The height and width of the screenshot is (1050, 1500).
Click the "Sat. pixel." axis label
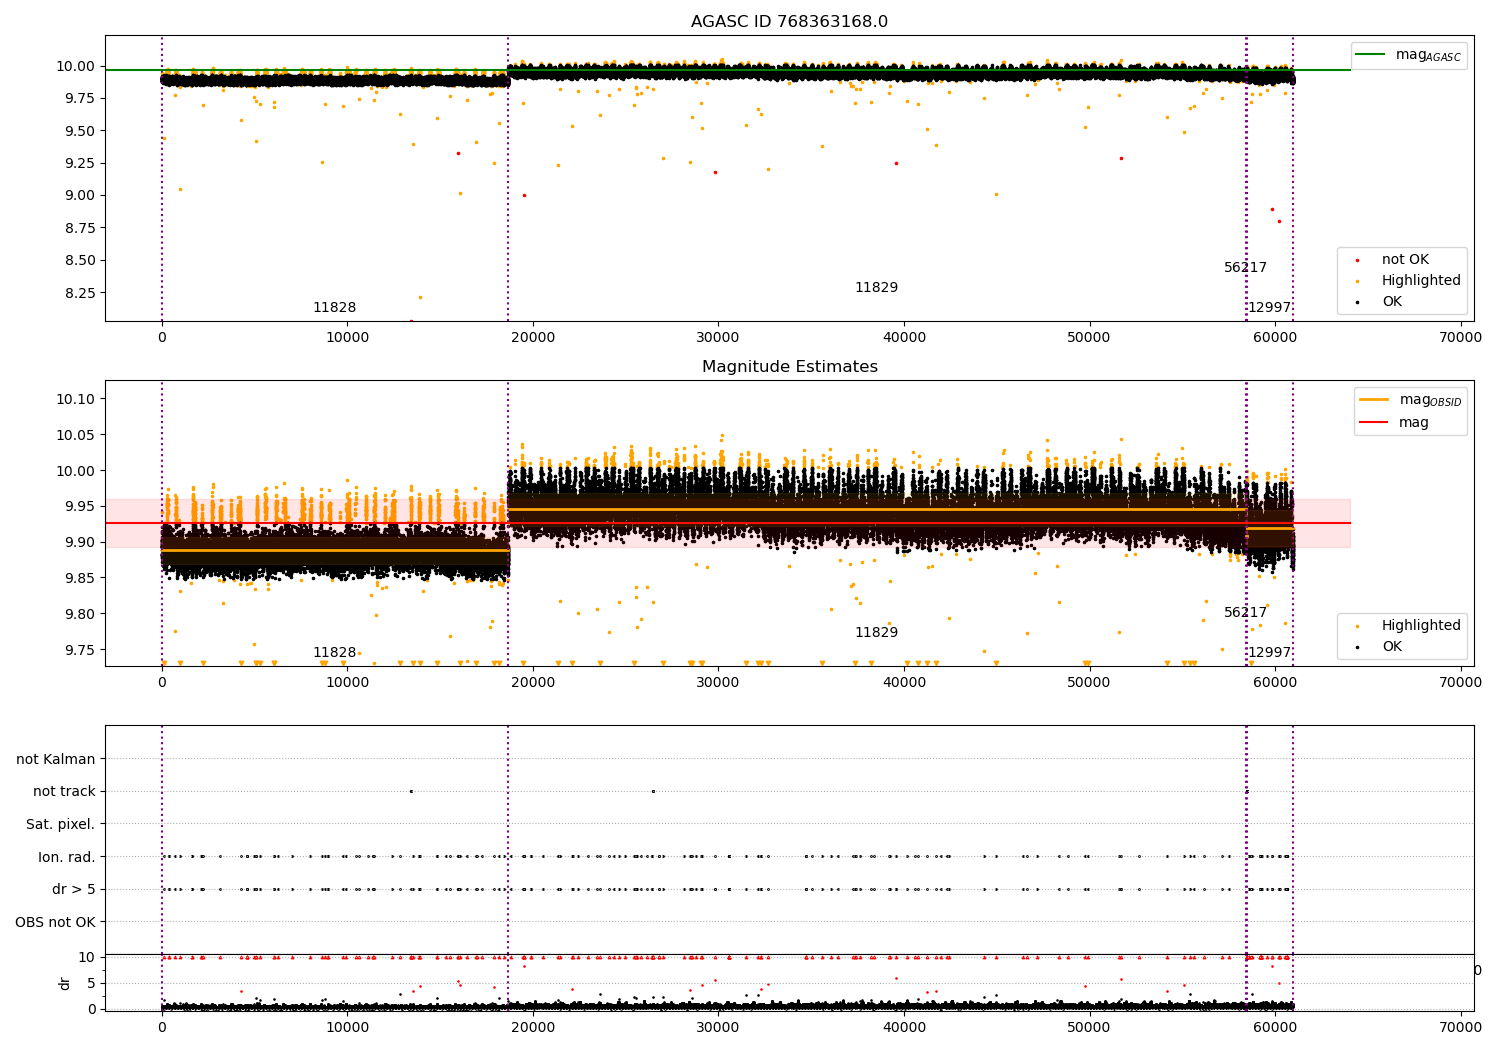pos(61,825)
